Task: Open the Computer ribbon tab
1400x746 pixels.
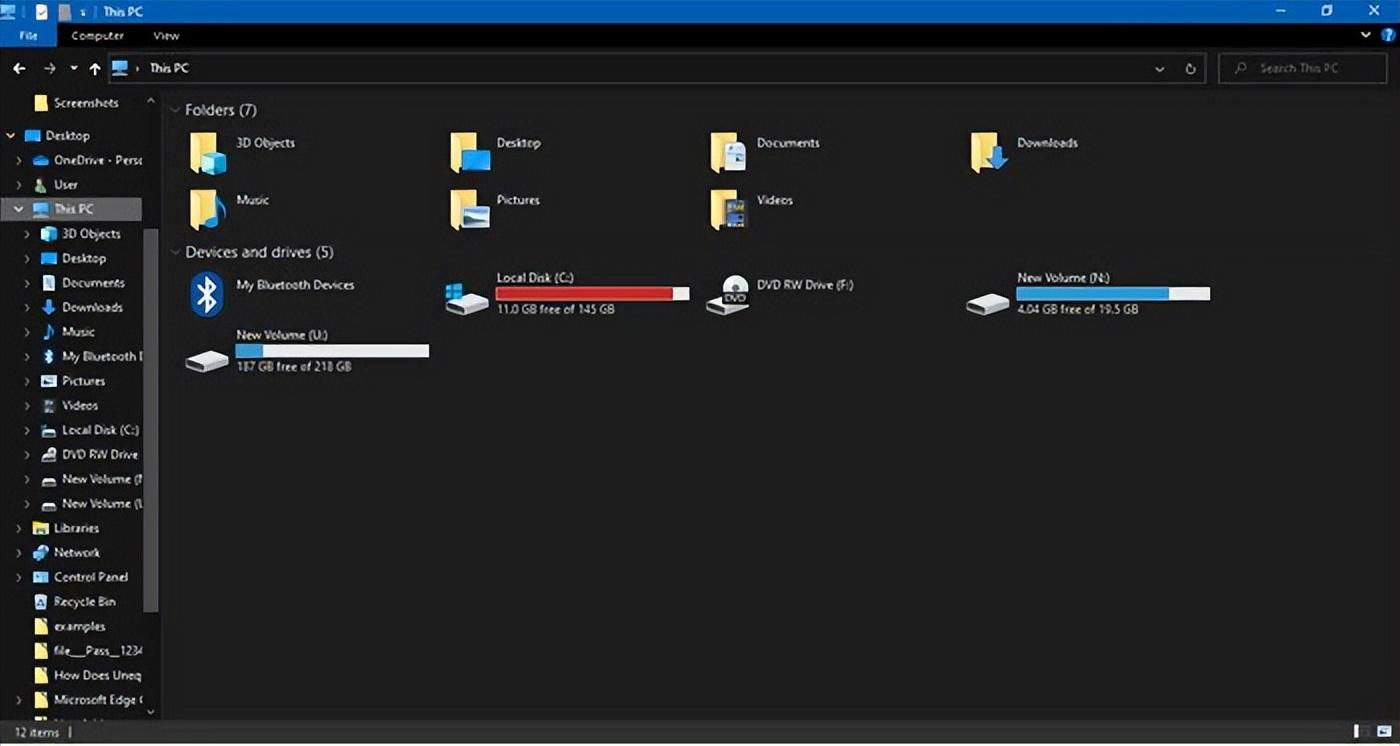Action: click(97, 35)
